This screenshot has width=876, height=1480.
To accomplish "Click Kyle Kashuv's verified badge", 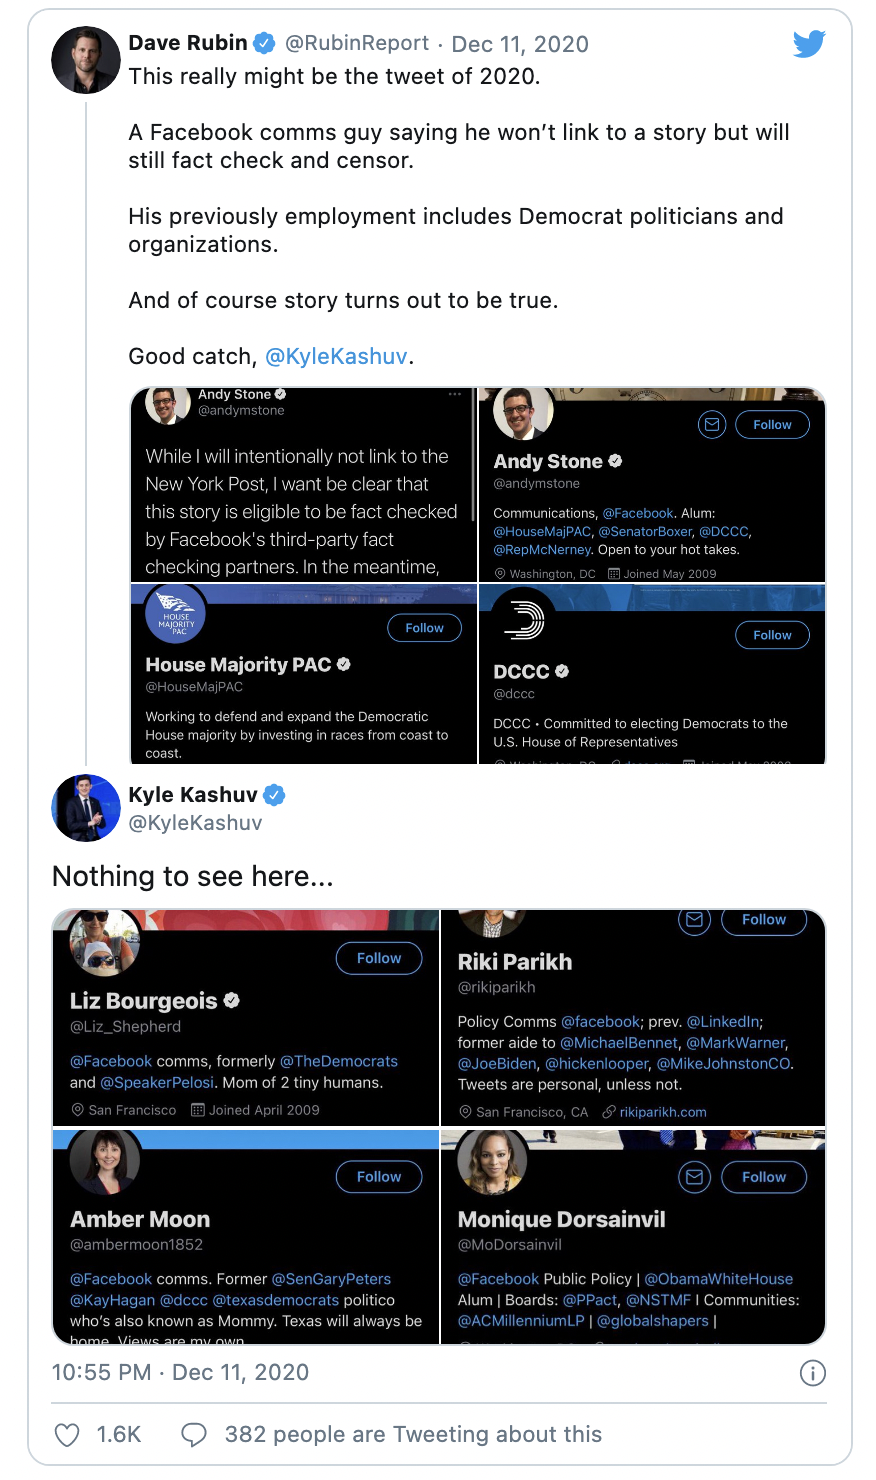I will 274,795.
